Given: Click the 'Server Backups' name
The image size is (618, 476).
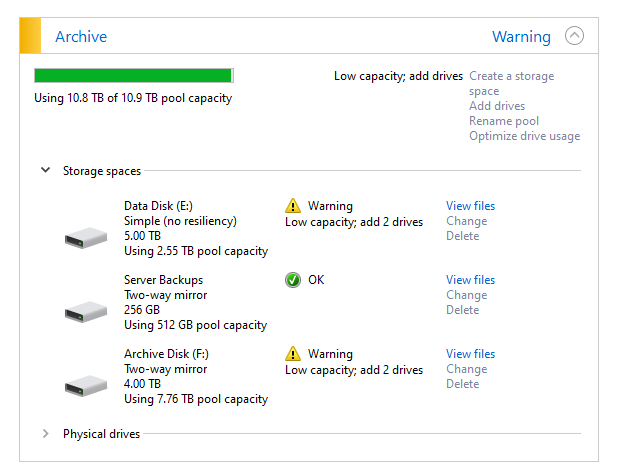Looking at the screenshot, I should click(164, 280).
